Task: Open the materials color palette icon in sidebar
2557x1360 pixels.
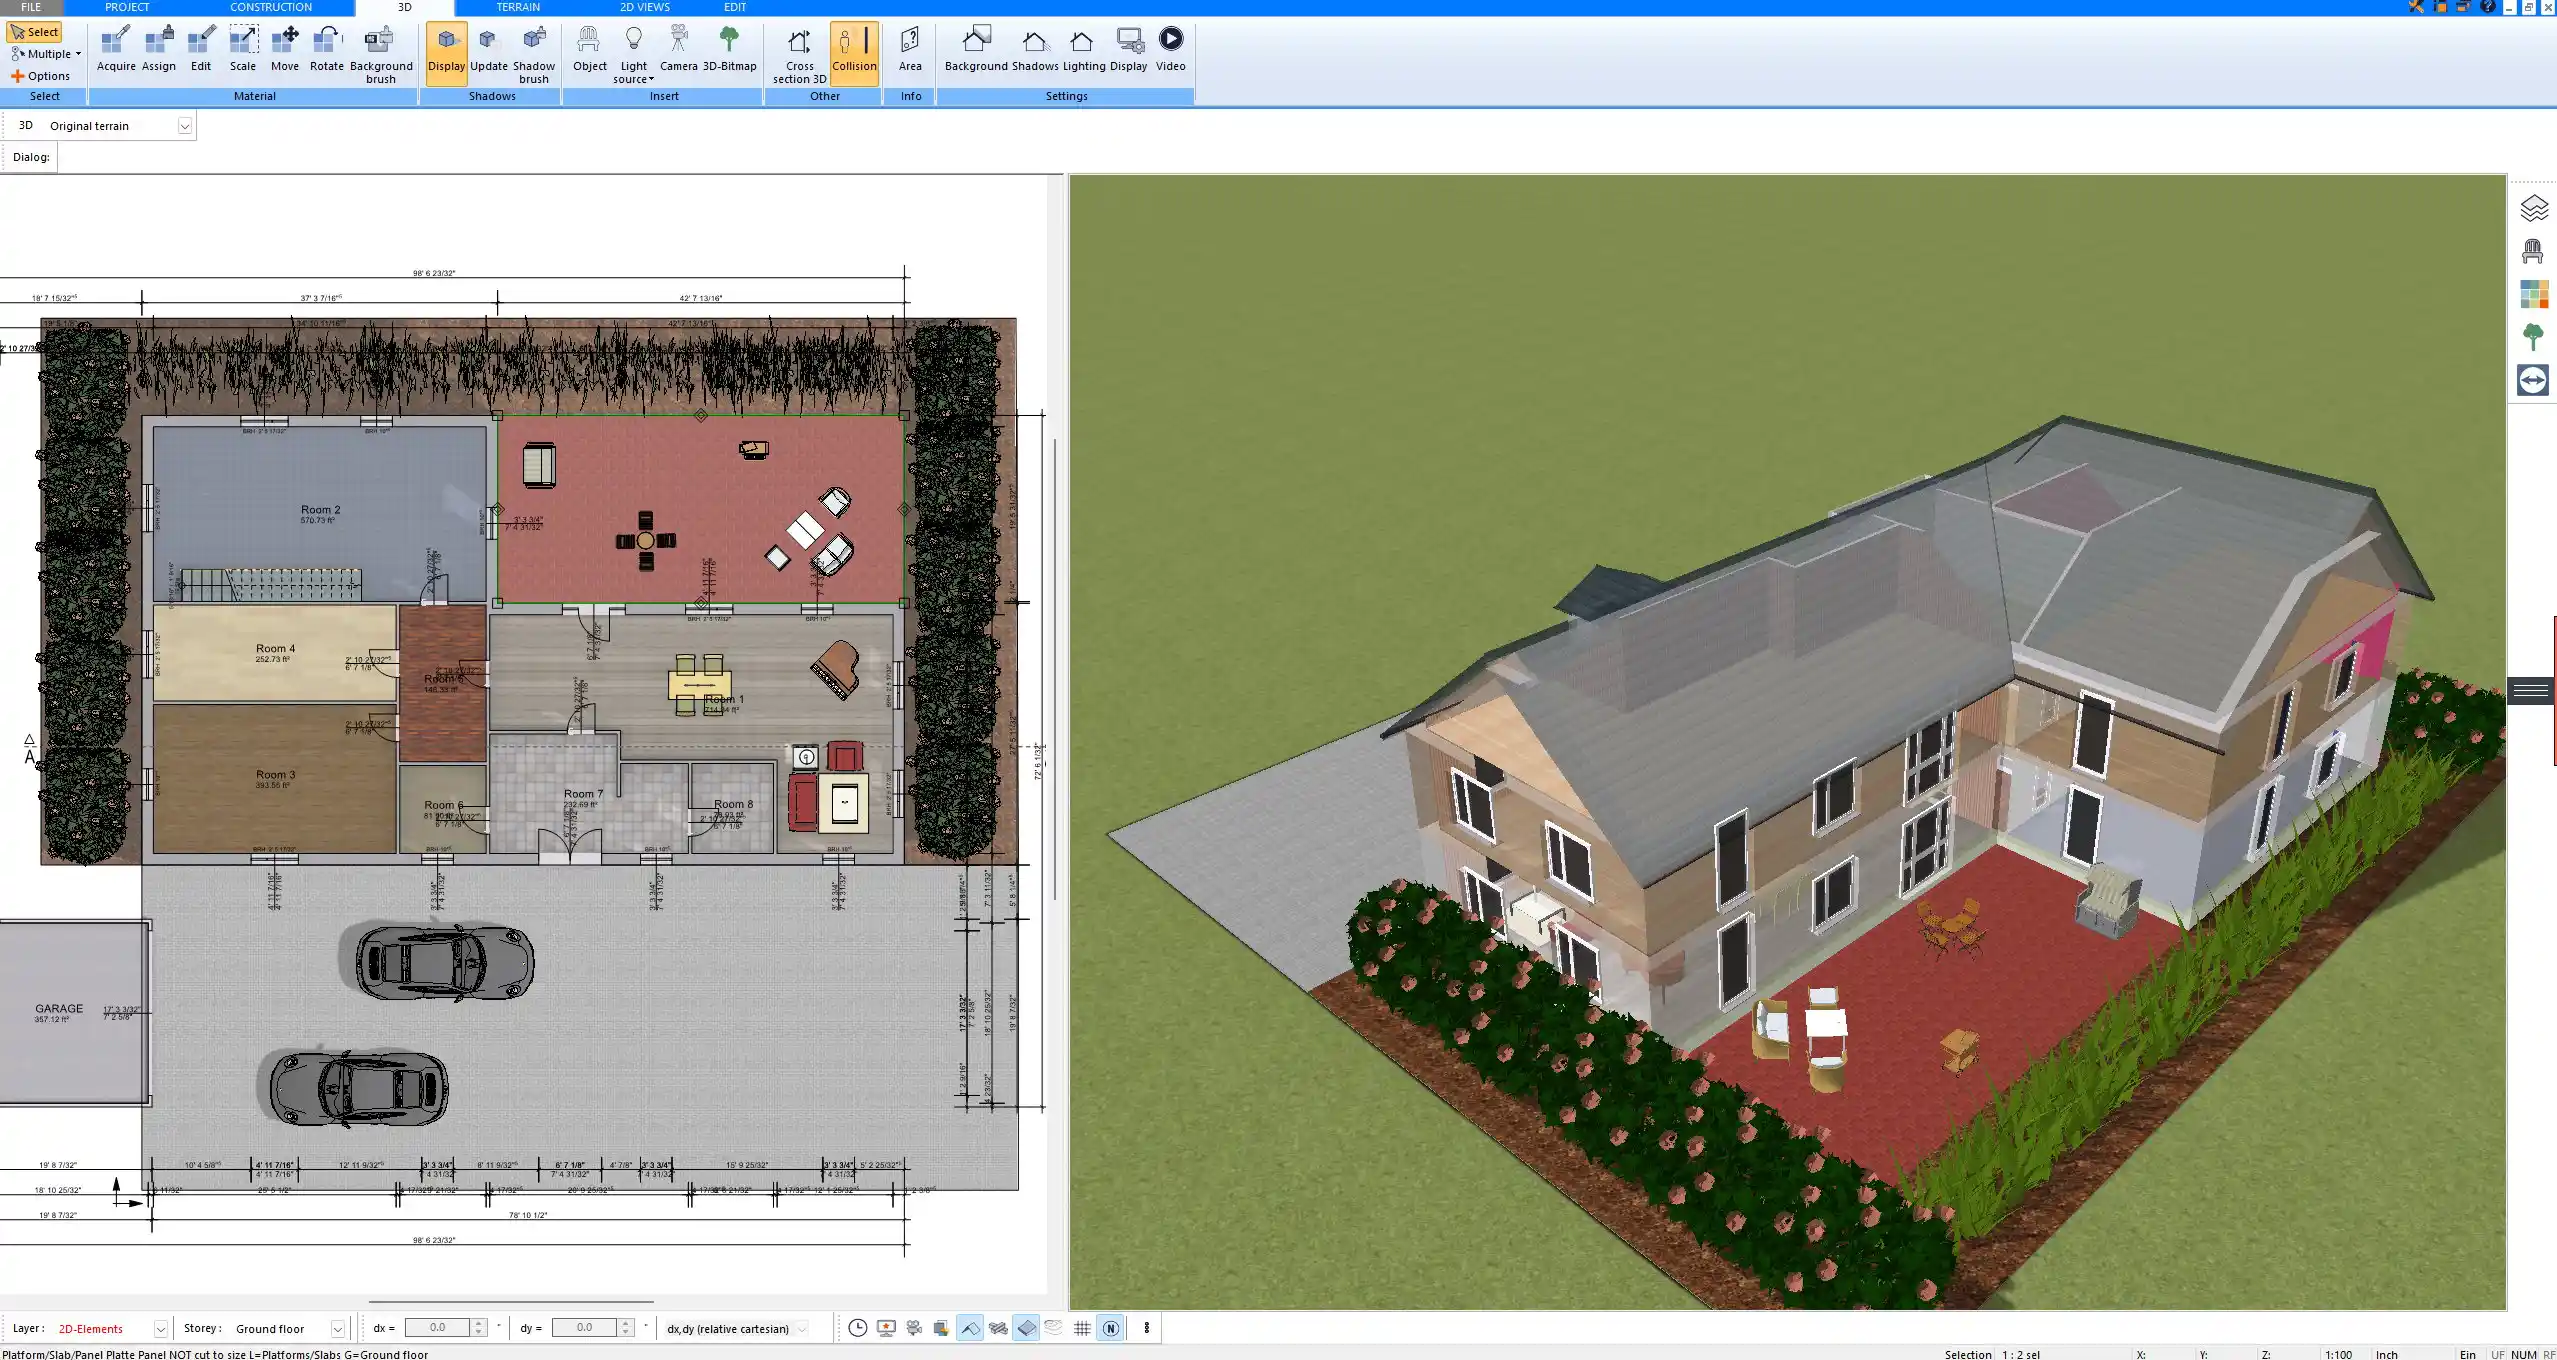Action: coord(2533,294)
